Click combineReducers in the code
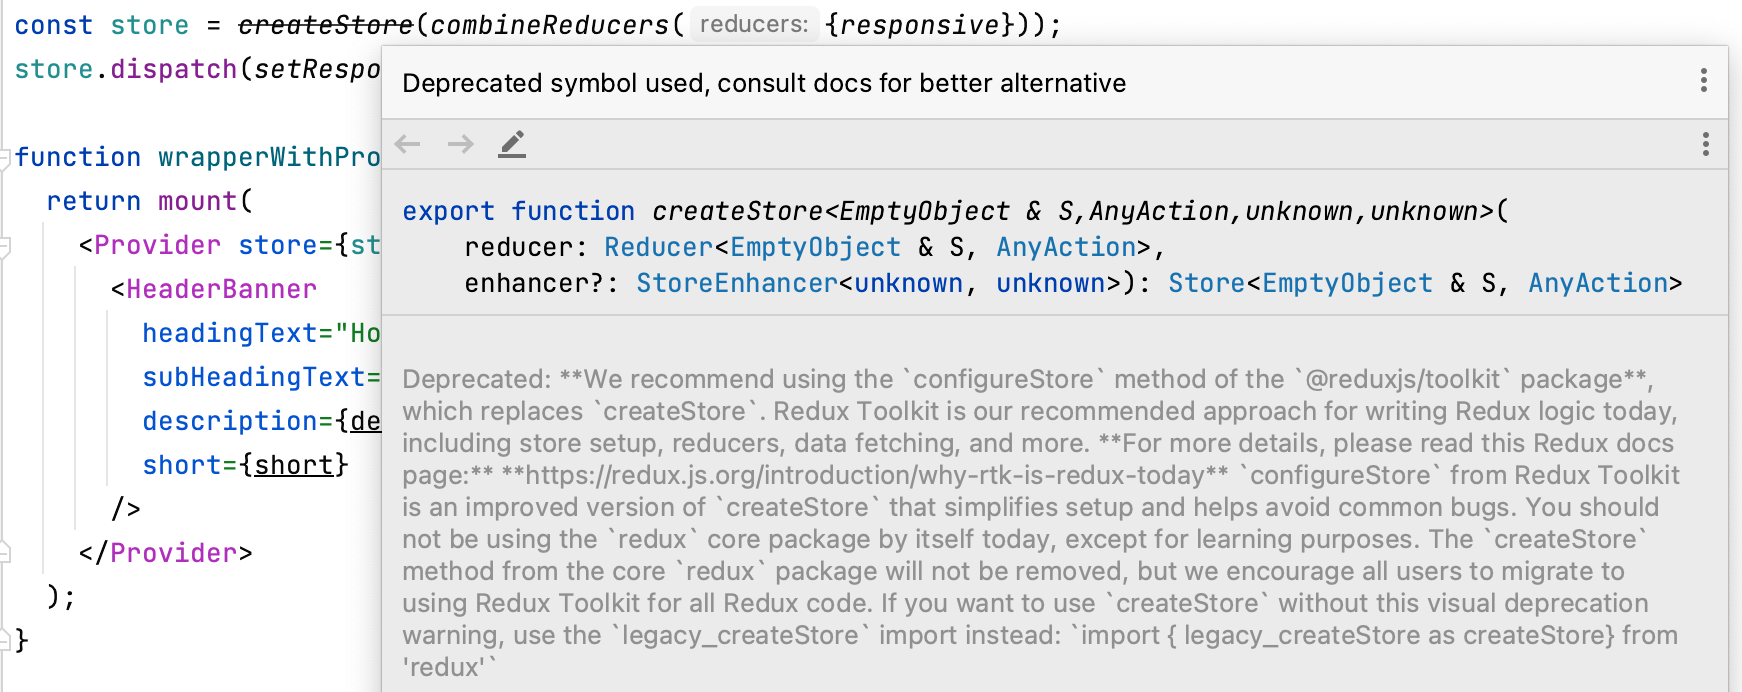Viewport: 1742px width, 692px height. coord(549,25)
